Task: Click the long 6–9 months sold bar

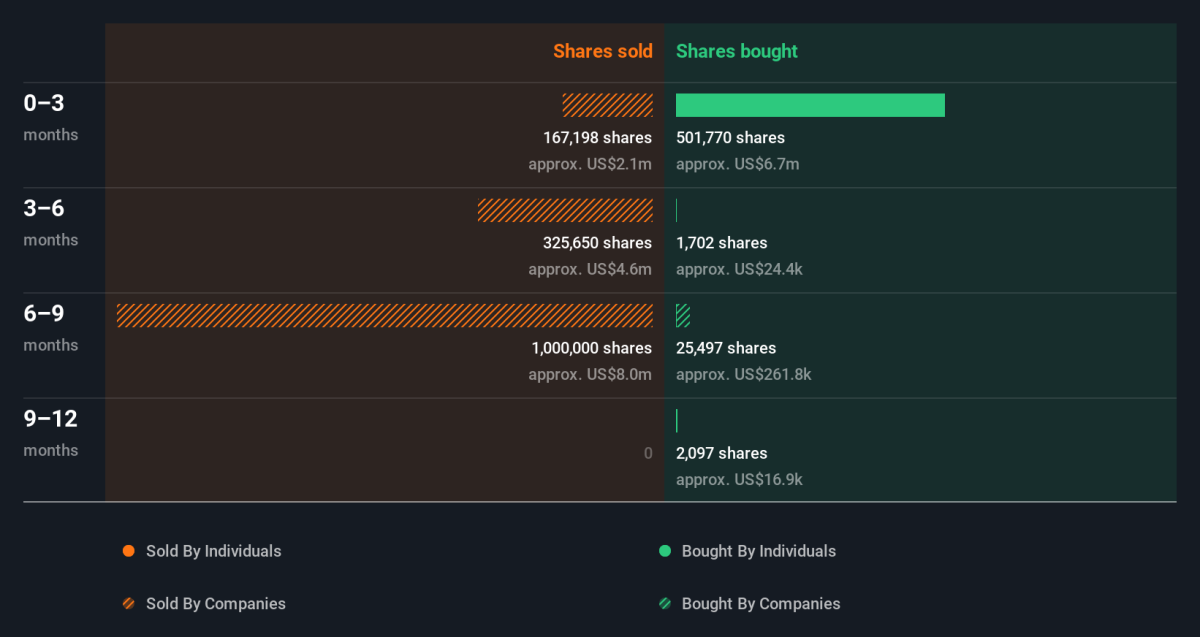Action: coord(384,316)
